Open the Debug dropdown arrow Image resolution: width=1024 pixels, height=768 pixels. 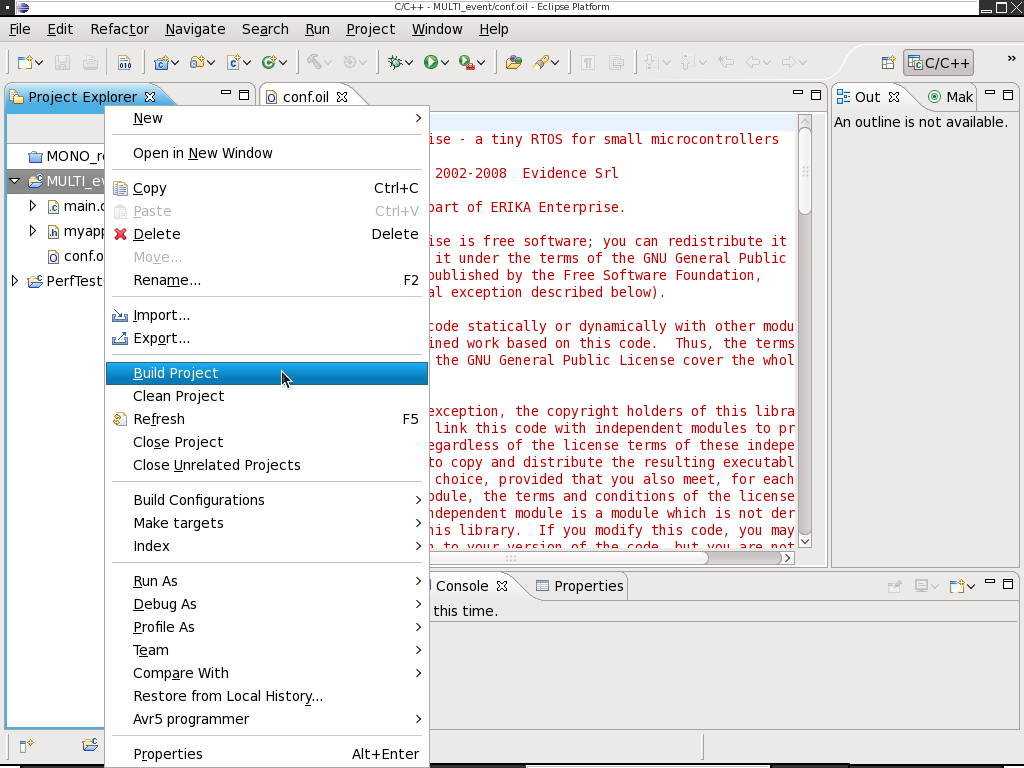409,63
